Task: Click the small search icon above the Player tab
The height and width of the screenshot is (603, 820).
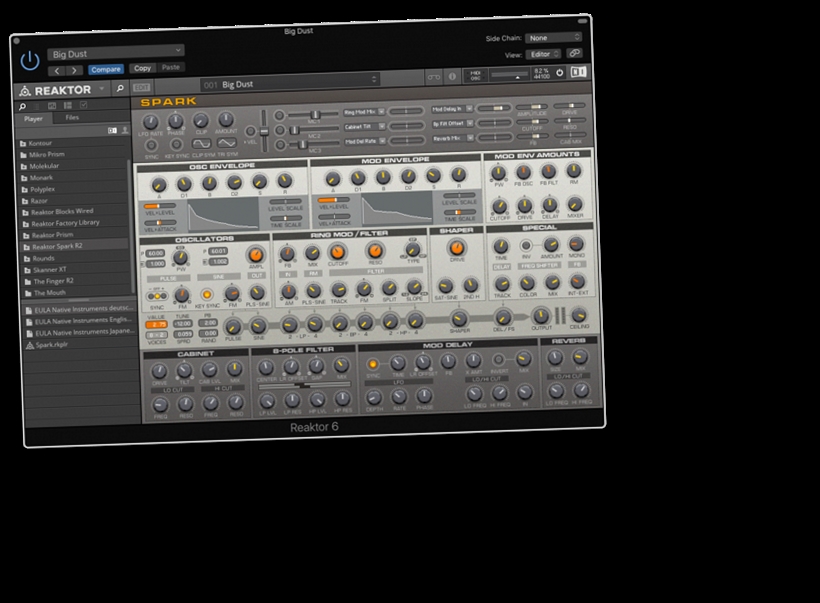Action: 22,107
